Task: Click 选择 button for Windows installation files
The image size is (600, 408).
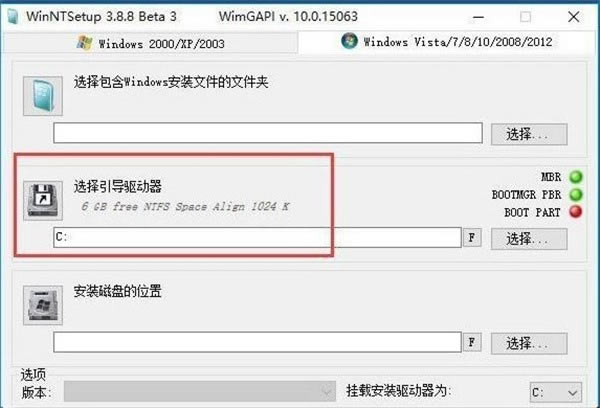Action: point(529,134)
